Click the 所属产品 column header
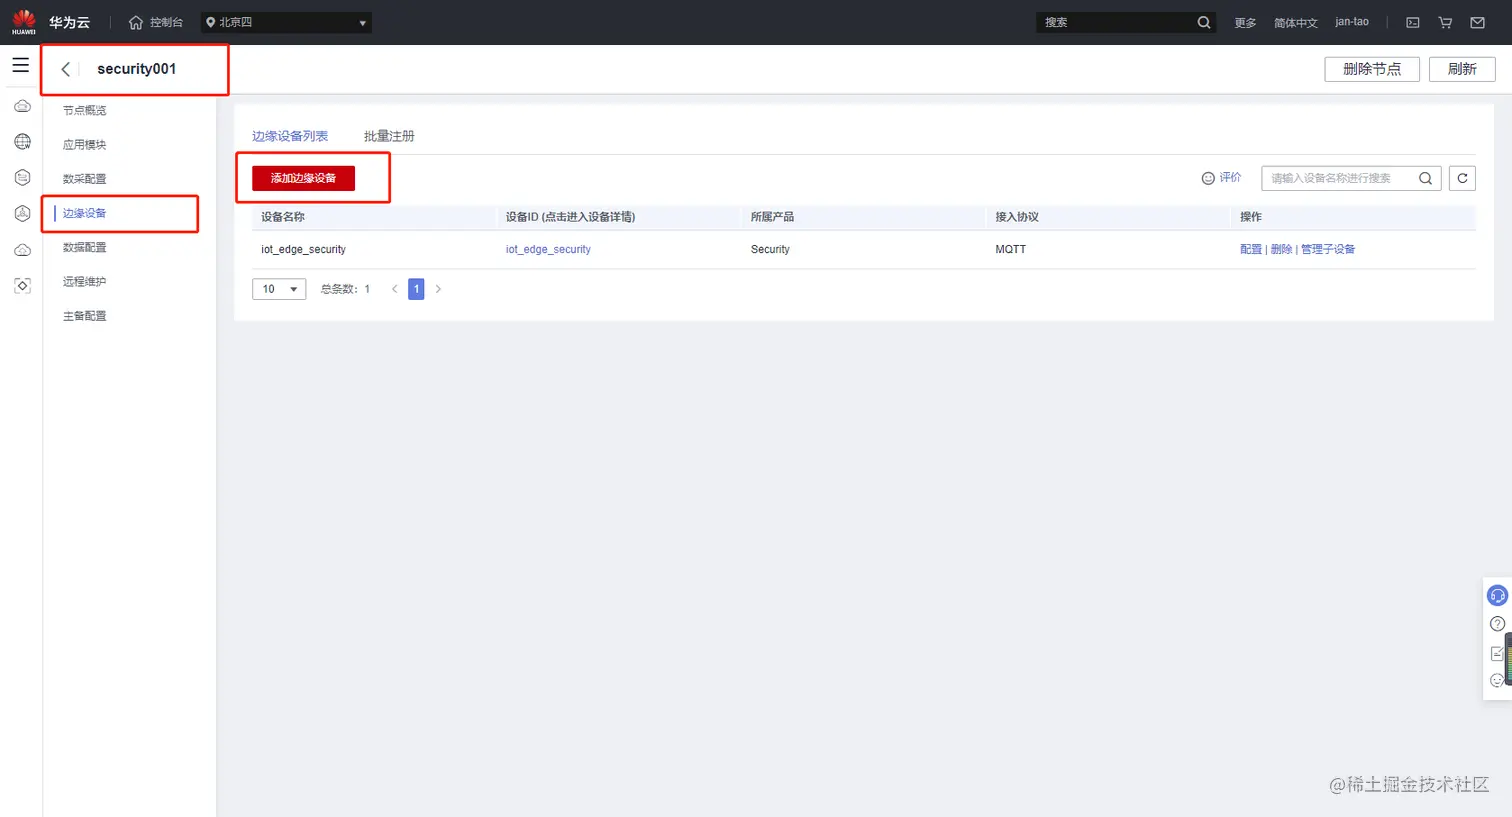Screen dimensions: 1512x817 click(x=772, y=217)
